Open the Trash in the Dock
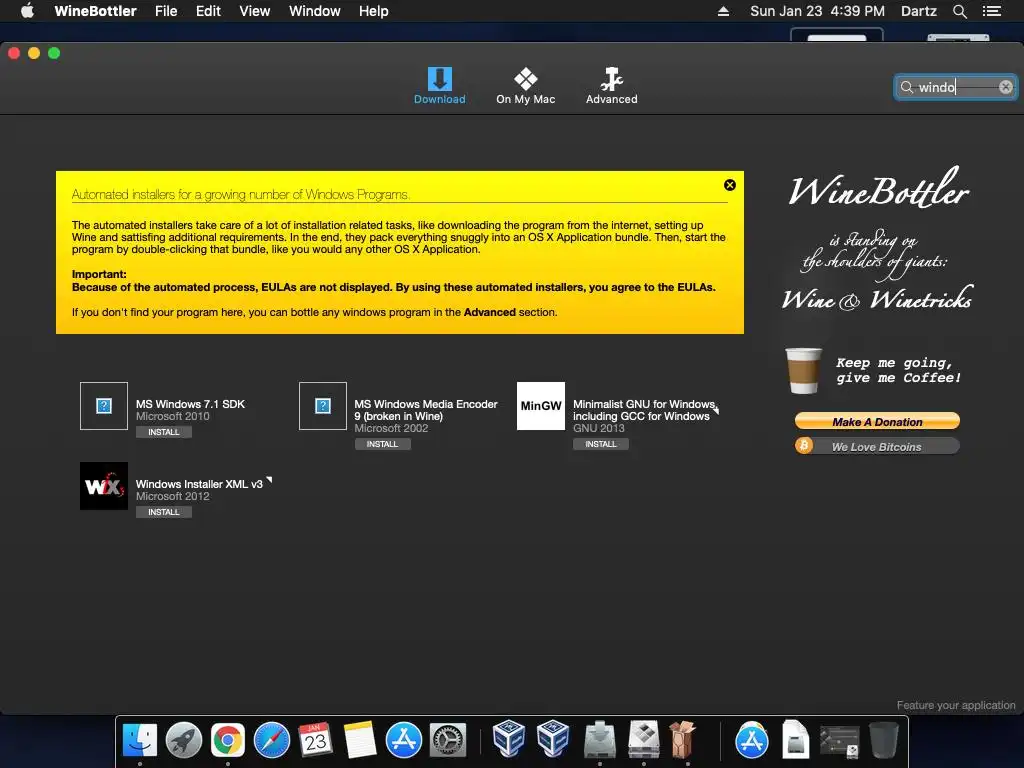 click(x=884, y=741)
